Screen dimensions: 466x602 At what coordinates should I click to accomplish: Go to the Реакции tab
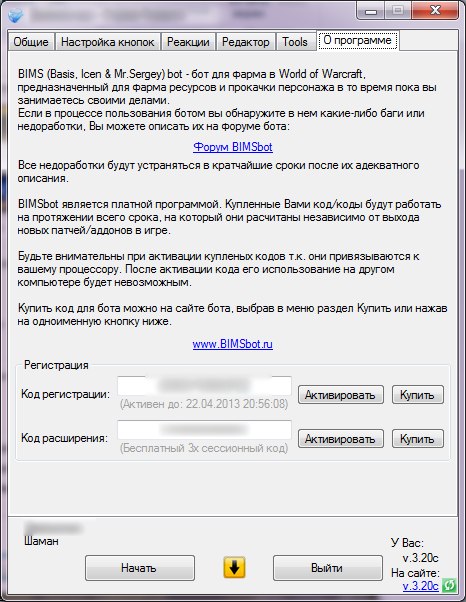(188, 41)
